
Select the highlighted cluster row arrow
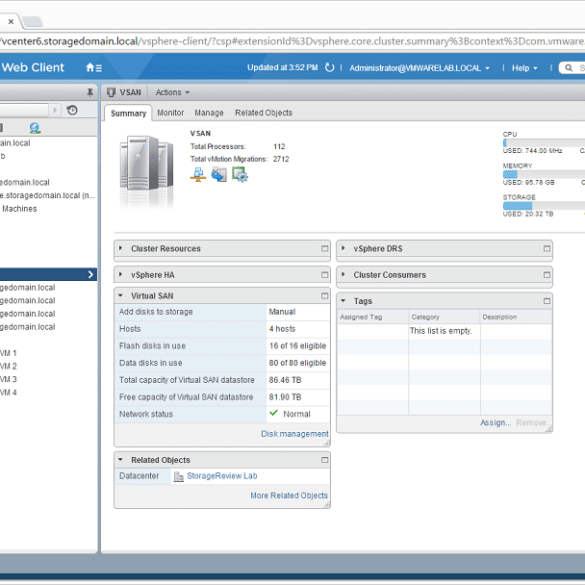click(x=91, y=274)
